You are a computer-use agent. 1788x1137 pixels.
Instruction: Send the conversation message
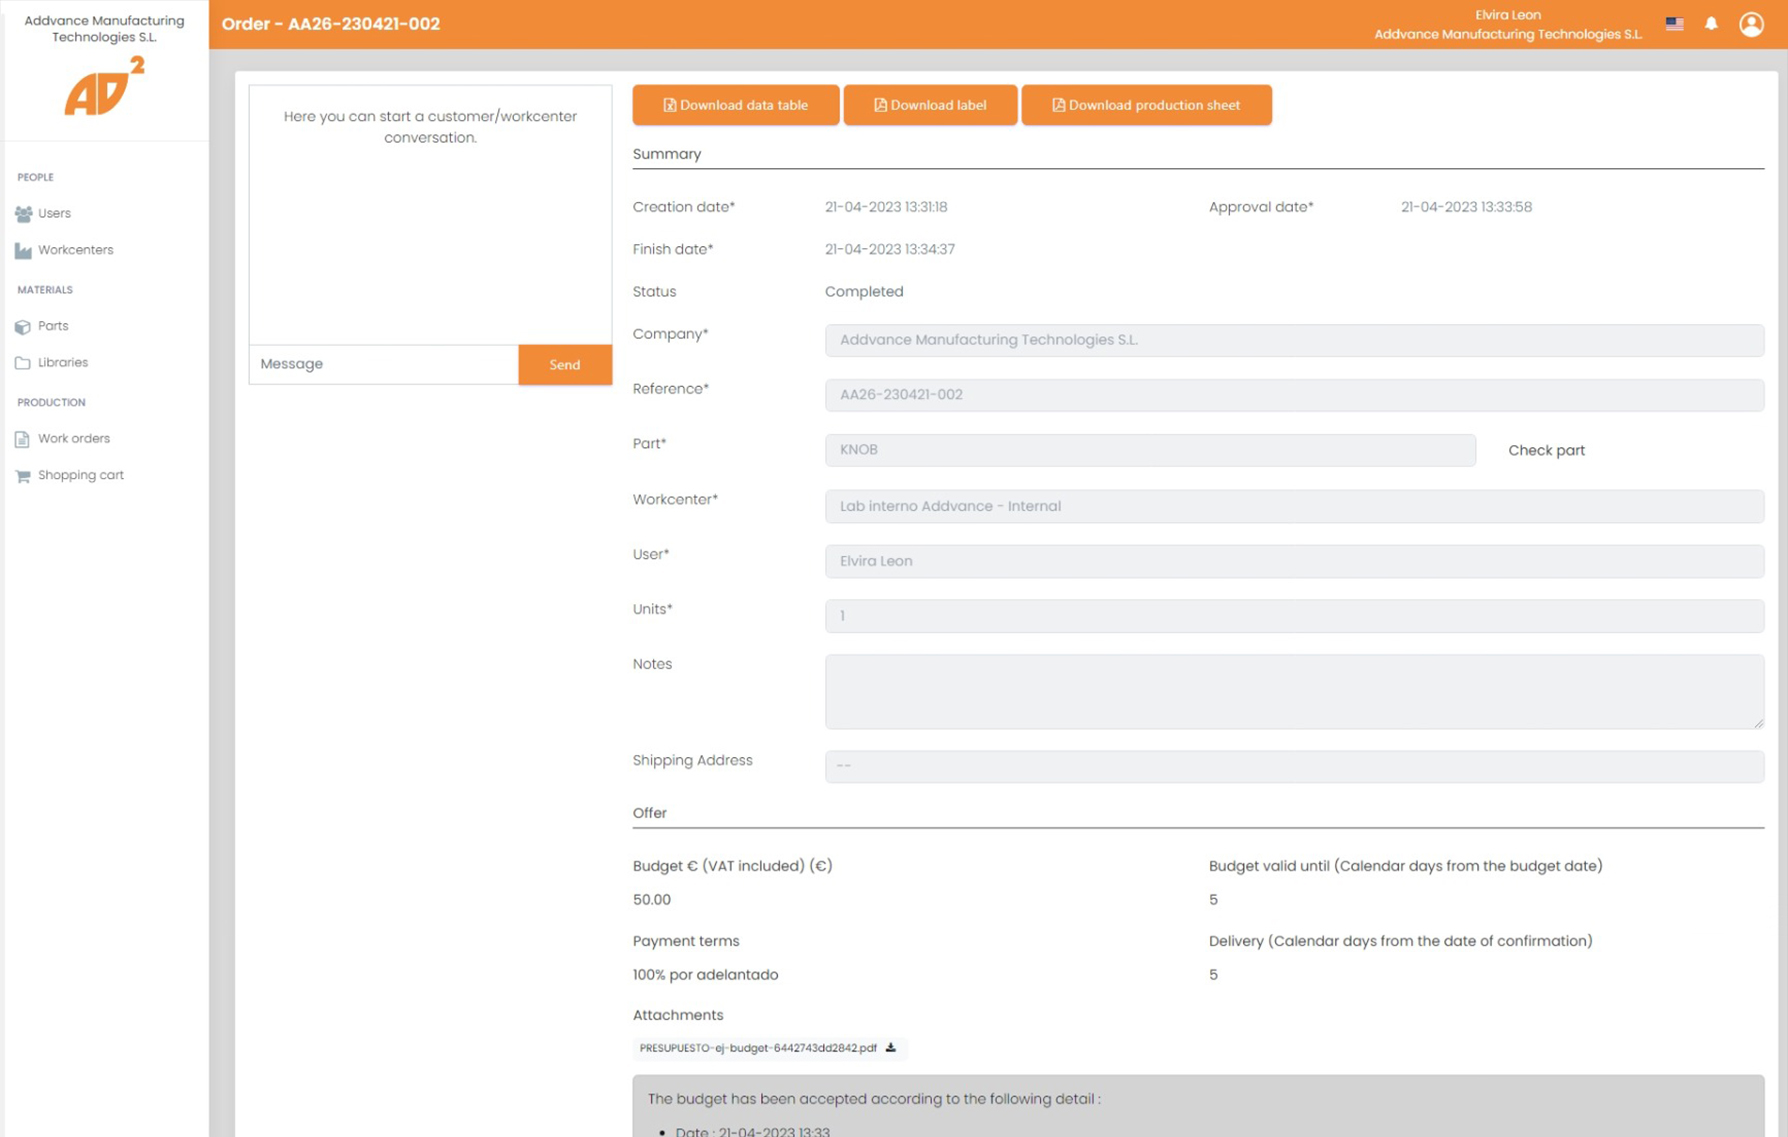tap(564, 365)
